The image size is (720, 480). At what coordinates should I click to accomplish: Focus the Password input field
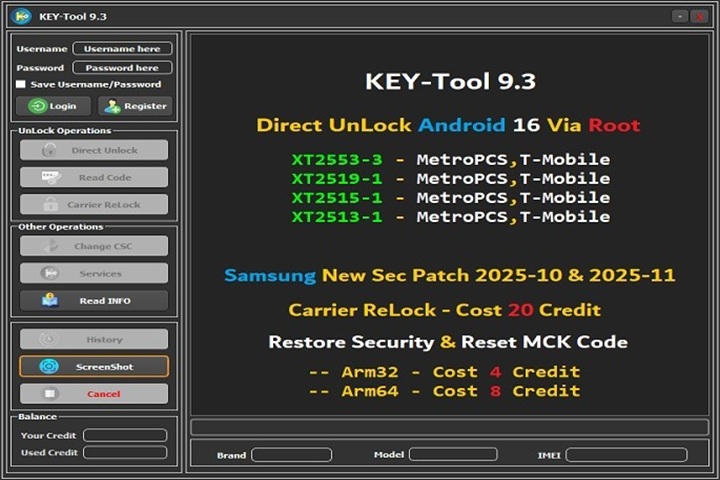point(122,68)
